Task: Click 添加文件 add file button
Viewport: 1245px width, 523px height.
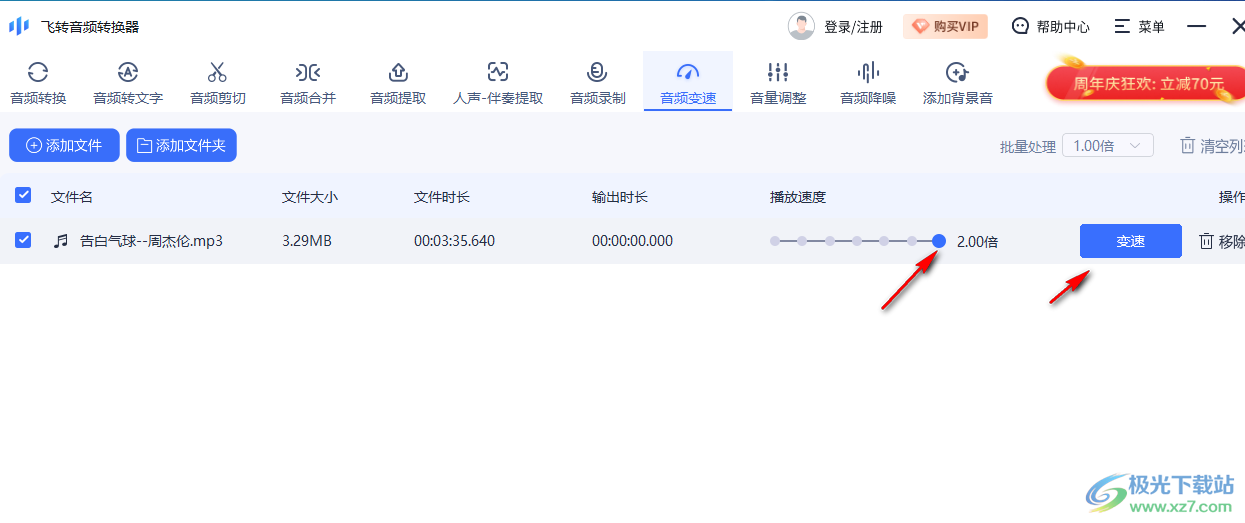Action: pyautogui.click(x=64, y=145)
